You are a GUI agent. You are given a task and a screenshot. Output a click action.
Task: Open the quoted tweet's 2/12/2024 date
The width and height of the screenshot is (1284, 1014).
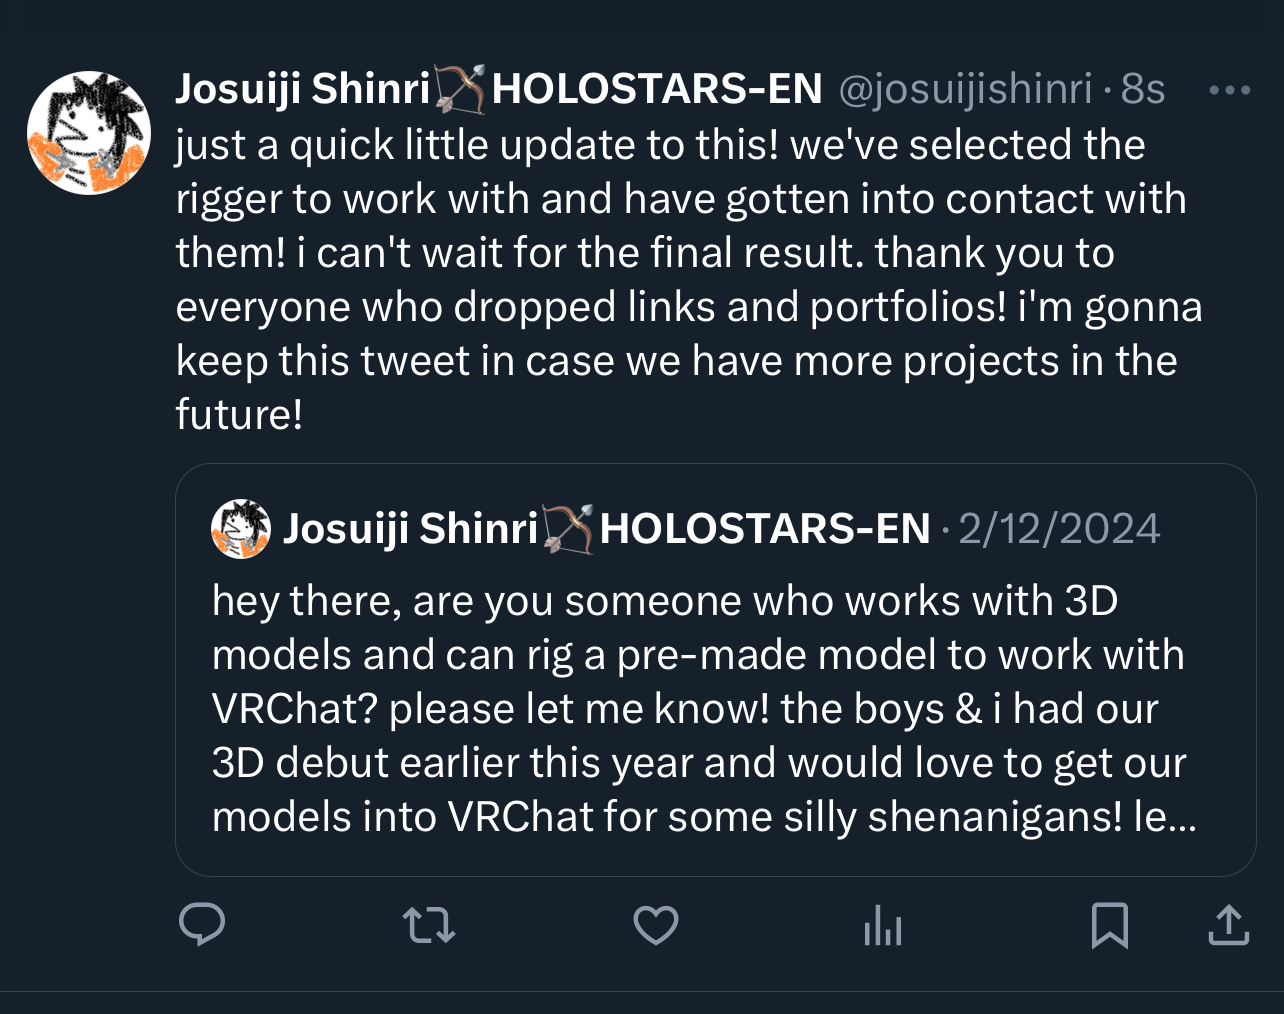(1059, 529)
